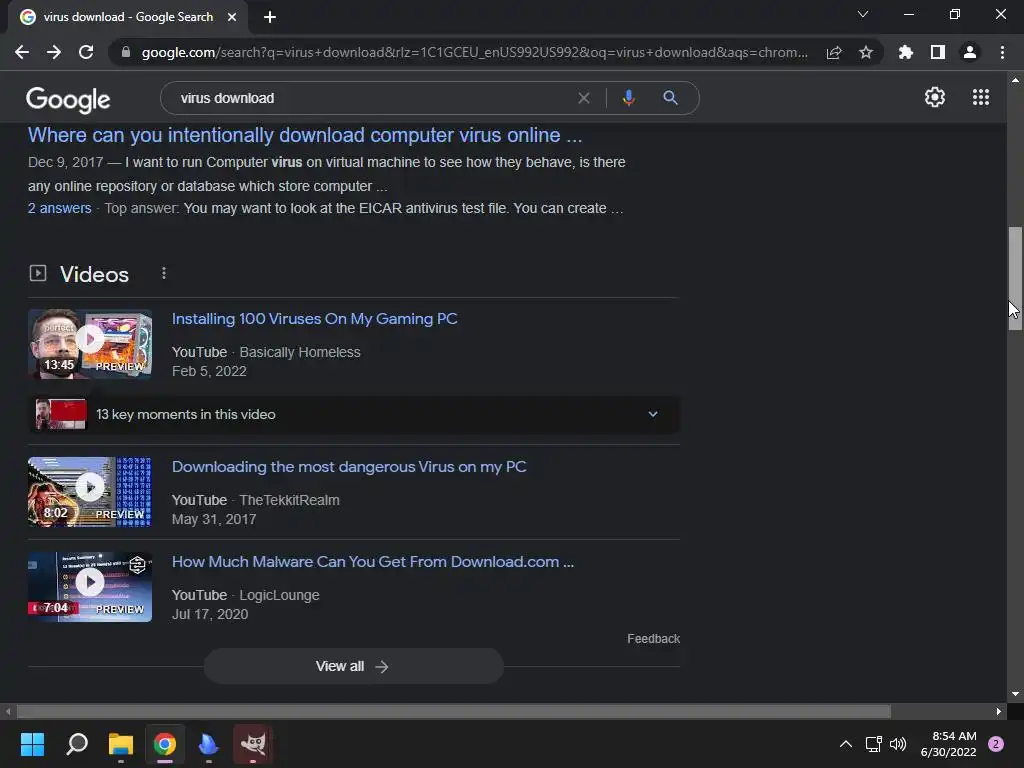Viewport: 1024px width, 768px height.
Task: Click horizontal scrollbar right arrow
Action: point(999,711)
